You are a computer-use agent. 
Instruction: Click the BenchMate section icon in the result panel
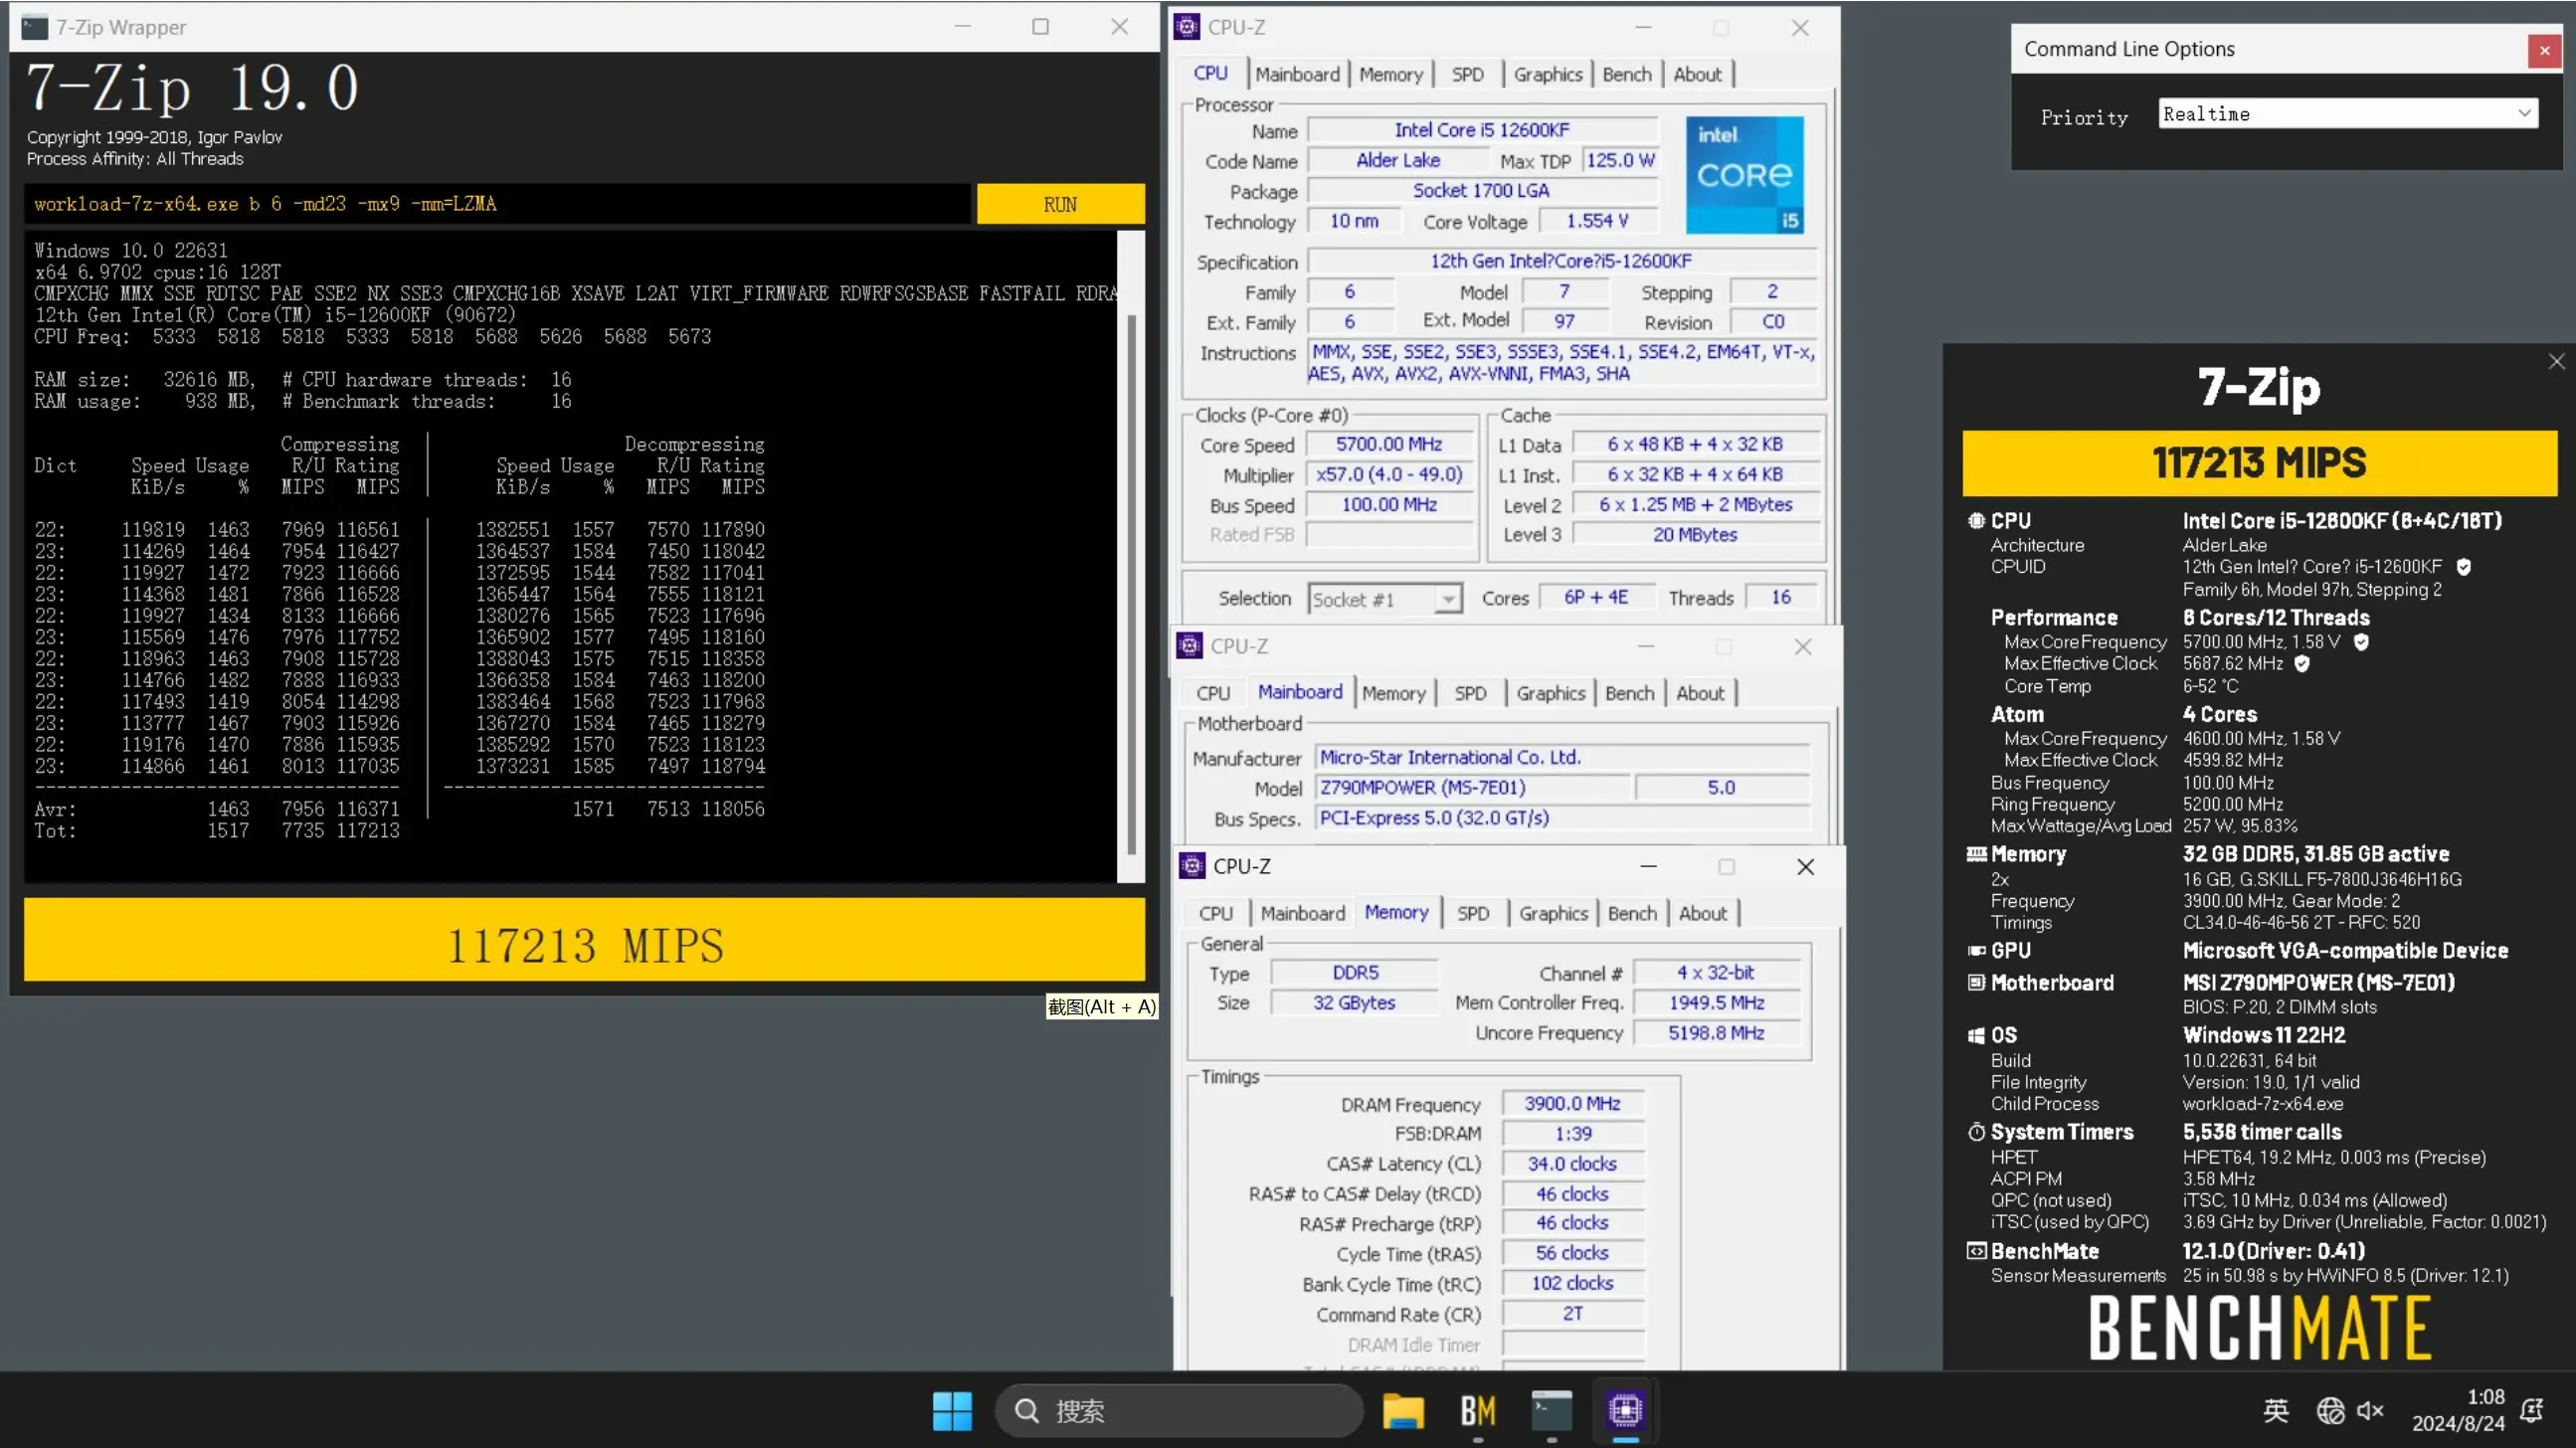(1976, 1251)
